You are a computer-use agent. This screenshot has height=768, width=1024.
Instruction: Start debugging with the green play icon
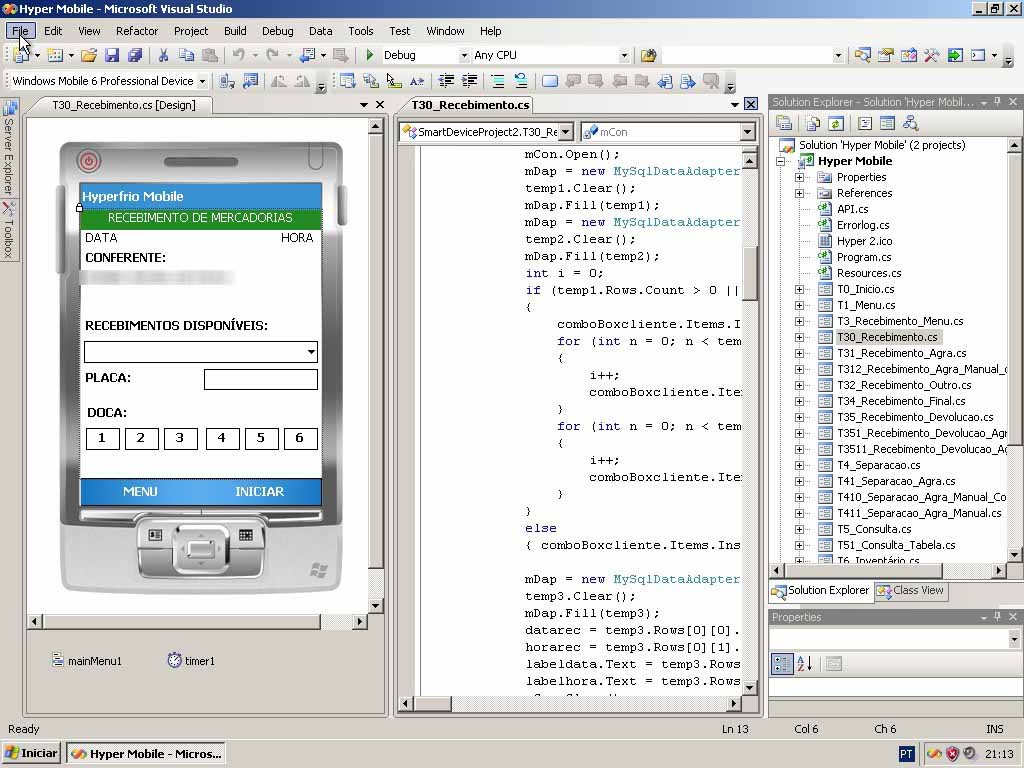point(370,56)
